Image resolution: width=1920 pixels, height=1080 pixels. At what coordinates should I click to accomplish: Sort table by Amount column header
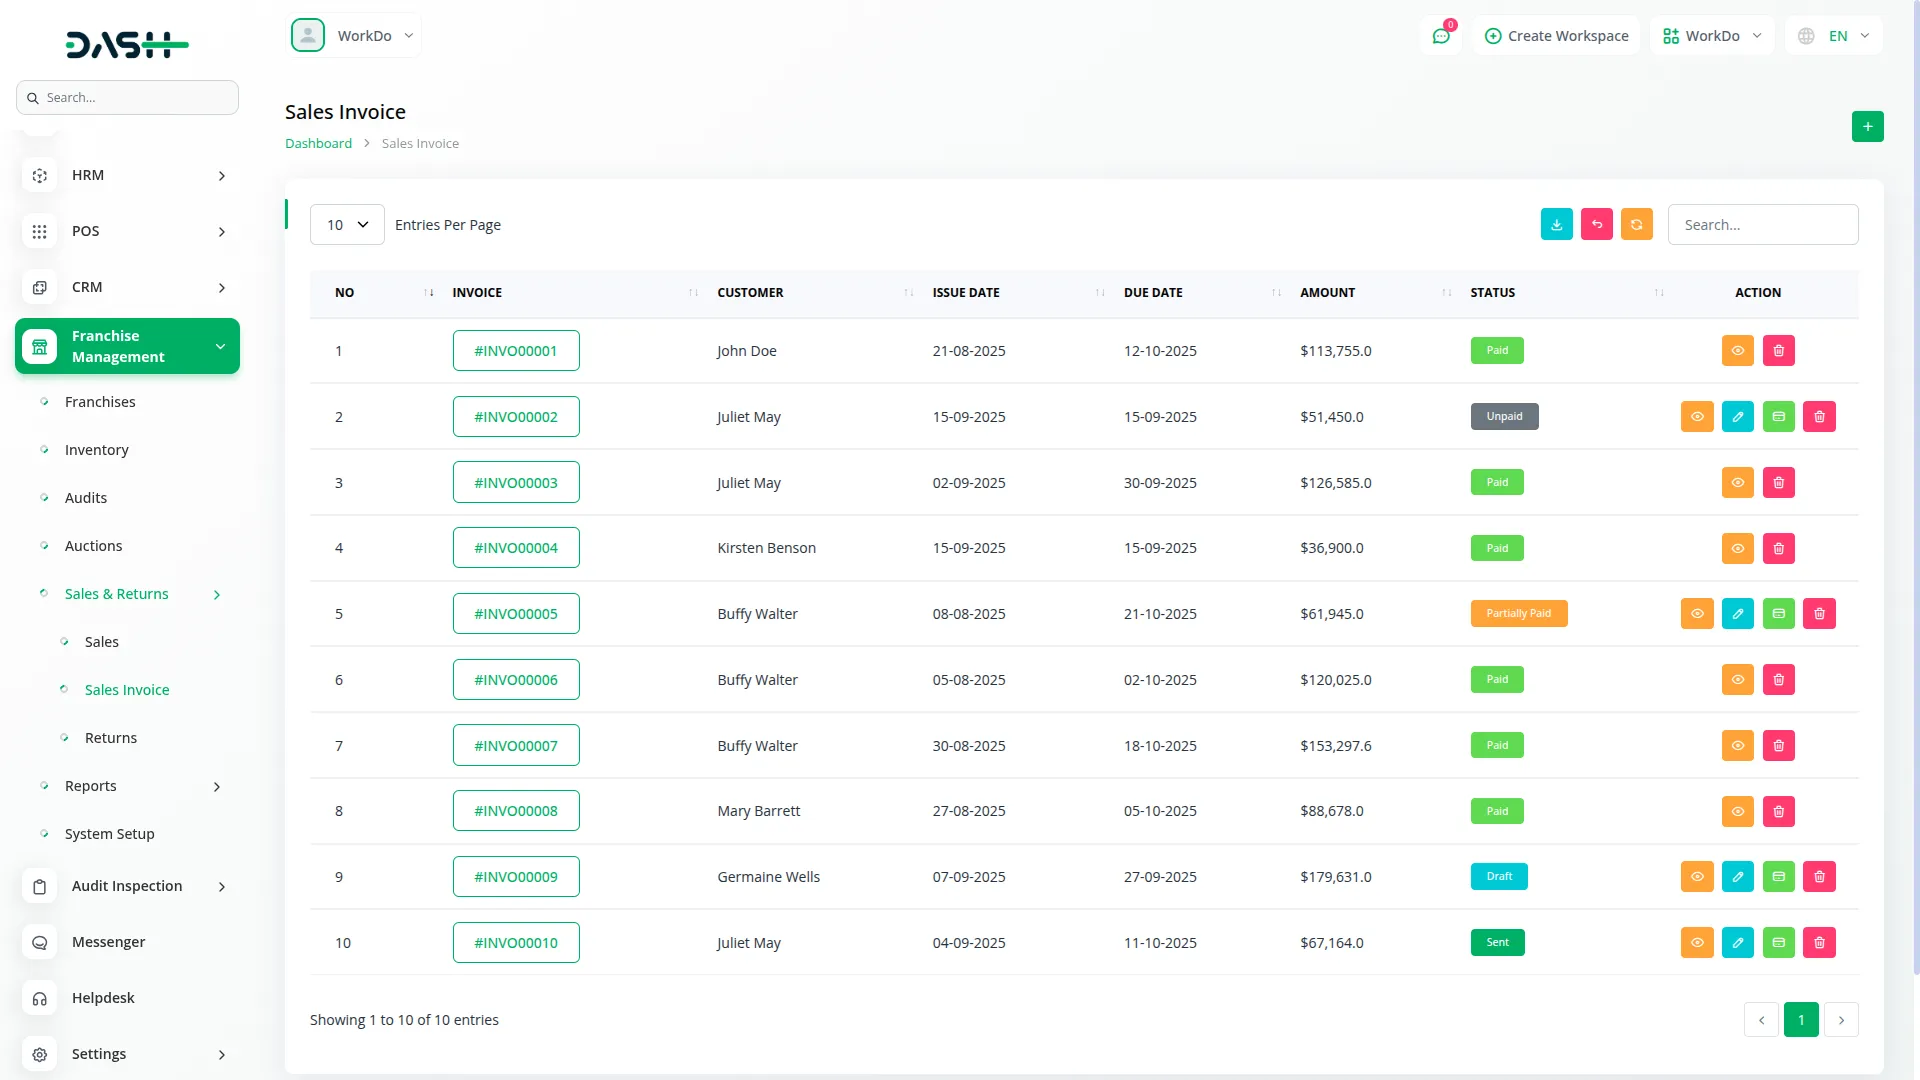pyautogui.click(x=1328, y=293)
